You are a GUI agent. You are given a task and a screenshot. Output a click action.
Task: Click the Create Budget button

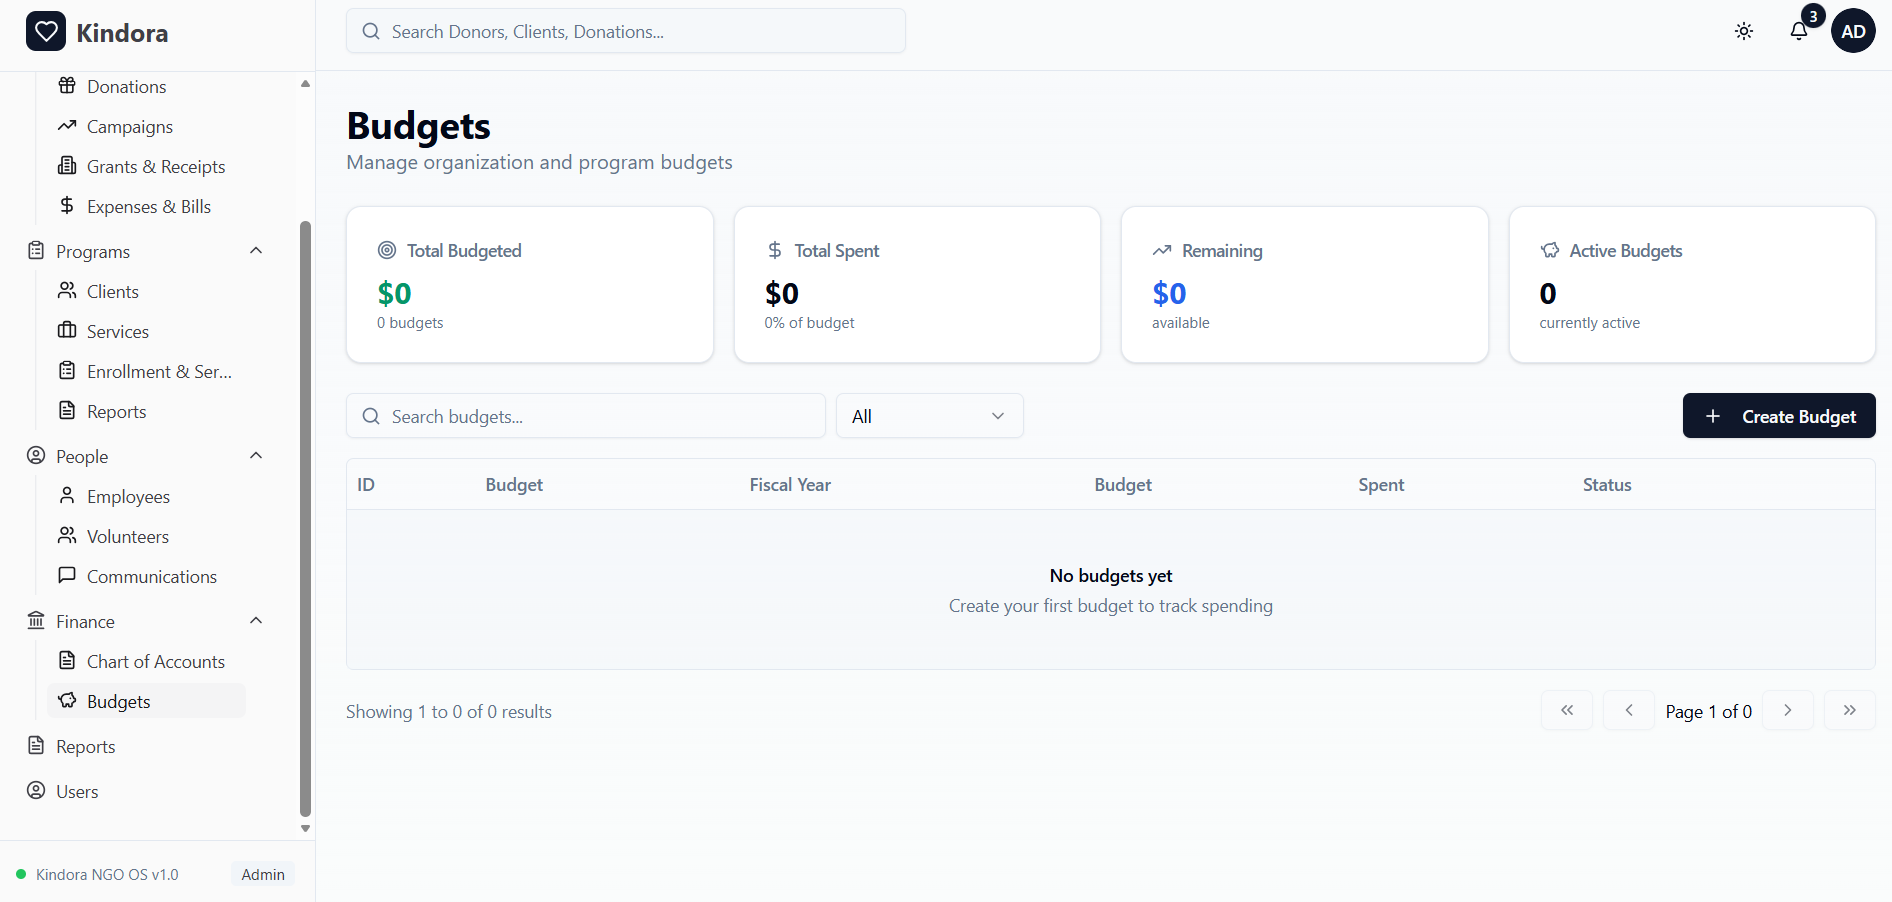tap(1779, 416)
